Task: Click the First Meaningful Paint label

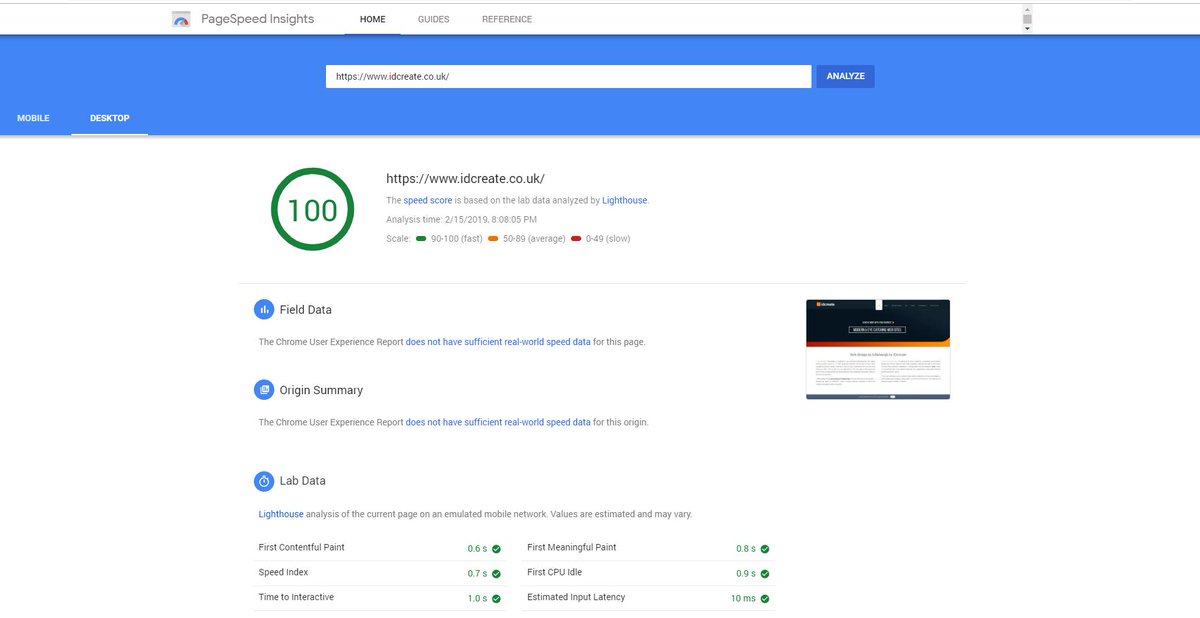Action: click(572, 548)
